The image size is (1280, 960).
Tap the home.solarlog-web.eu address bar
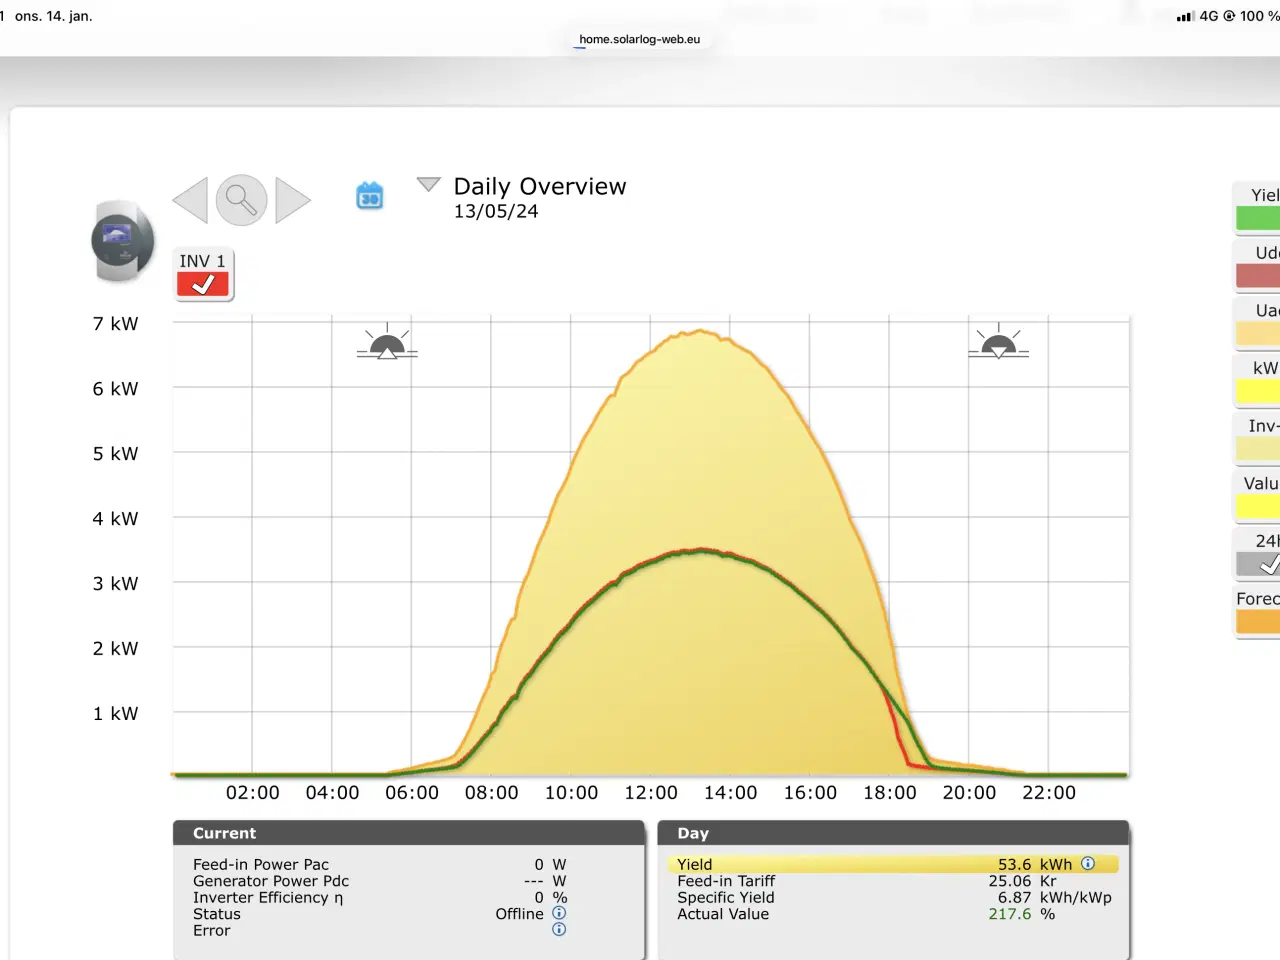click(640, 40)
